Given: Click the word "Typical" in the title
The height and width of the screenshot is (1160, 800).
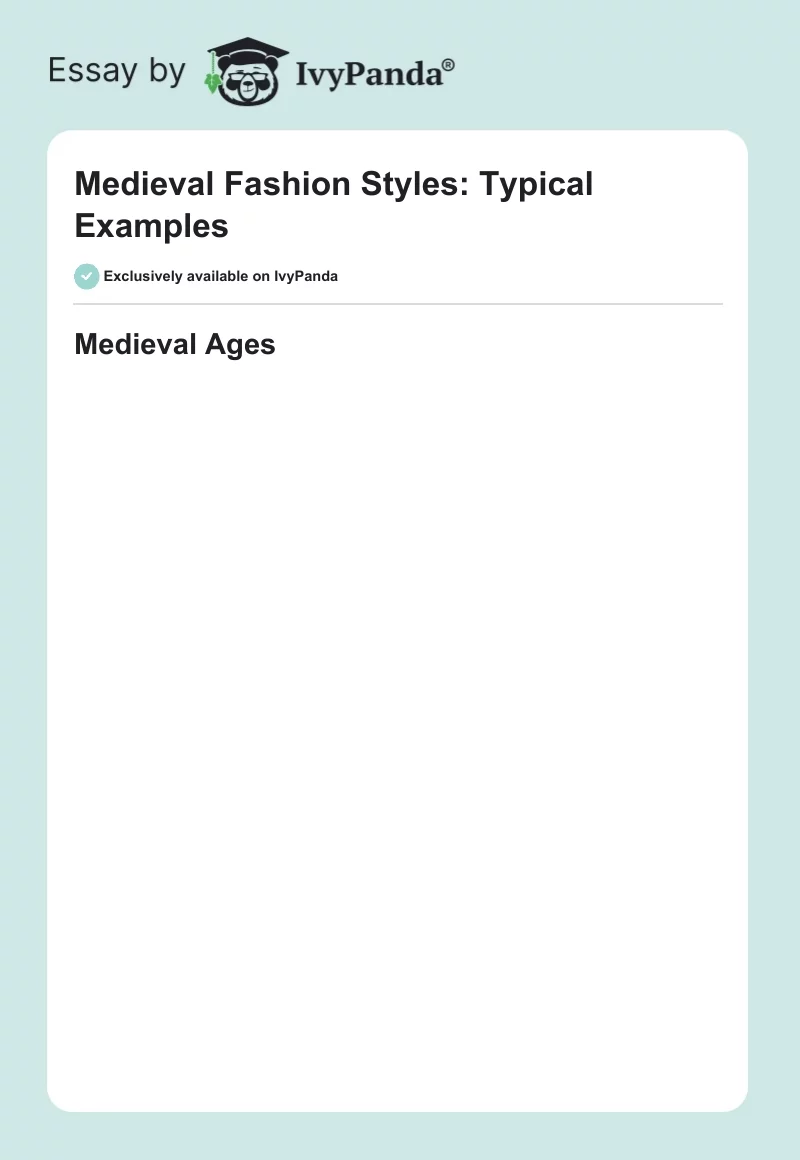Looking at the screenshot, I should coord(539,184).
